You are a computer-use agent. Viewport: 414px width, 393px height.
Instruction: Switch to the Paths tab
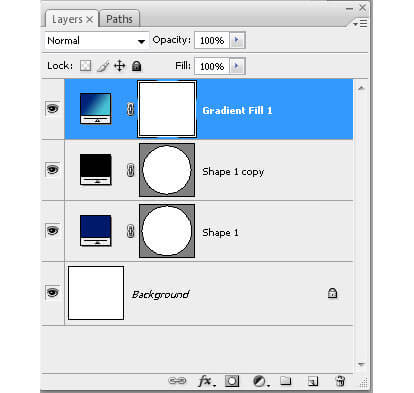coord(119,19)
